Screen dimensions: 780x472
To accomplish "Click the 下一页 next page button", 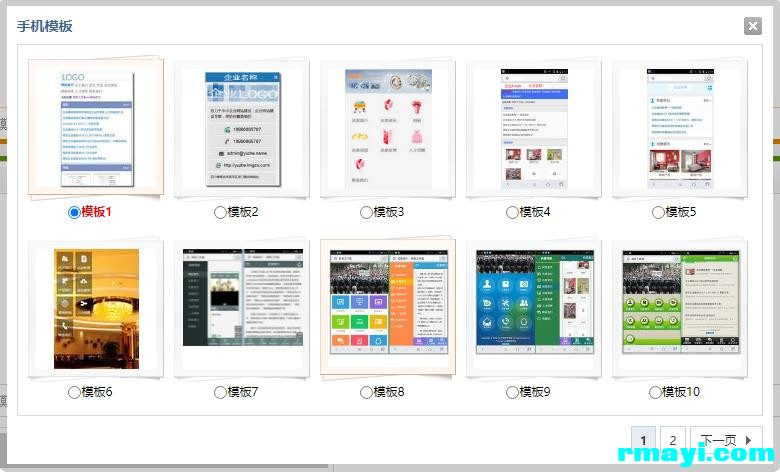I will point(726,440).
